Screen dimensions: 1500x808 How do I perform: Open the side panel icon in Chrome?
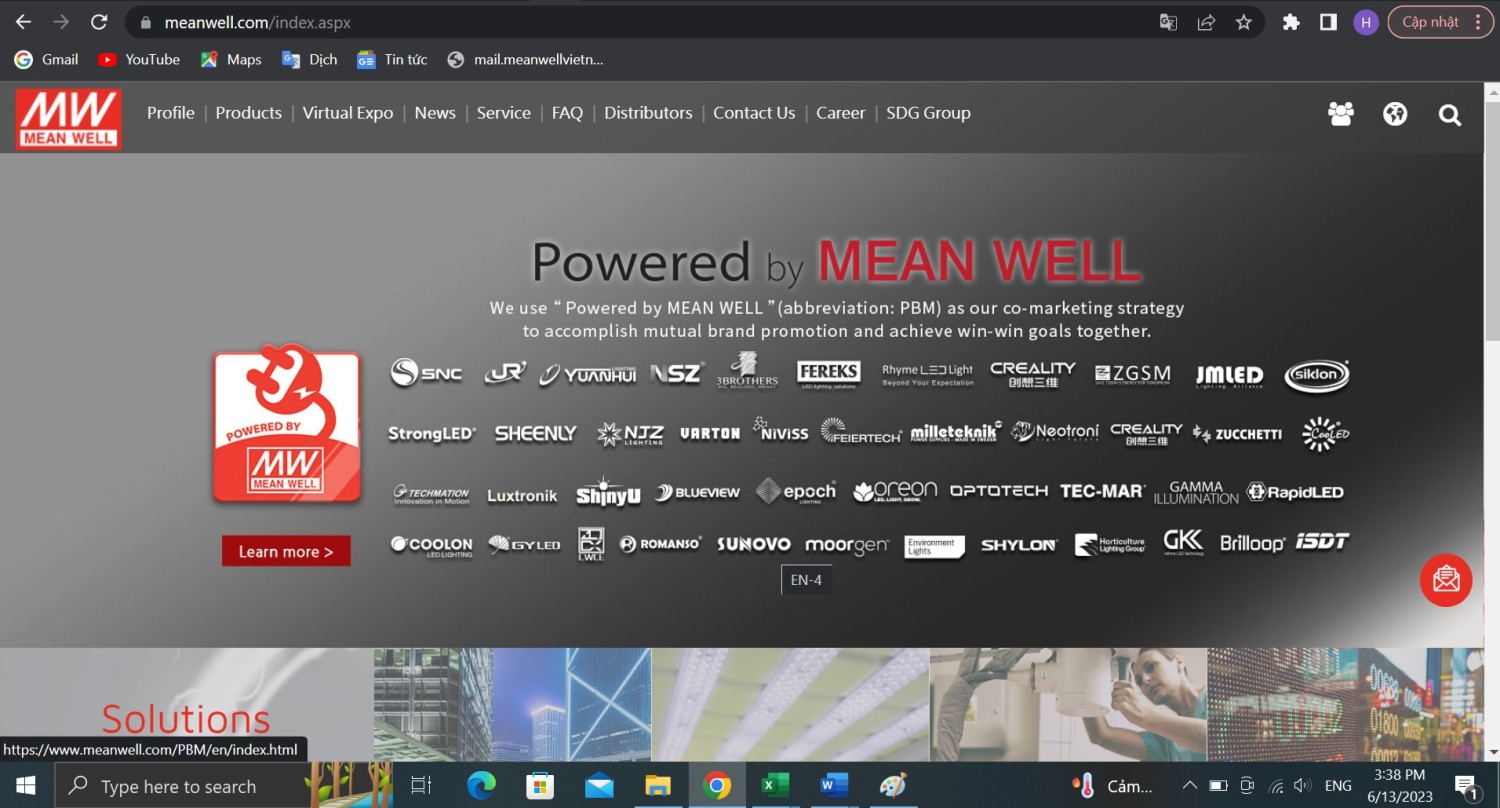point(1328,22)
